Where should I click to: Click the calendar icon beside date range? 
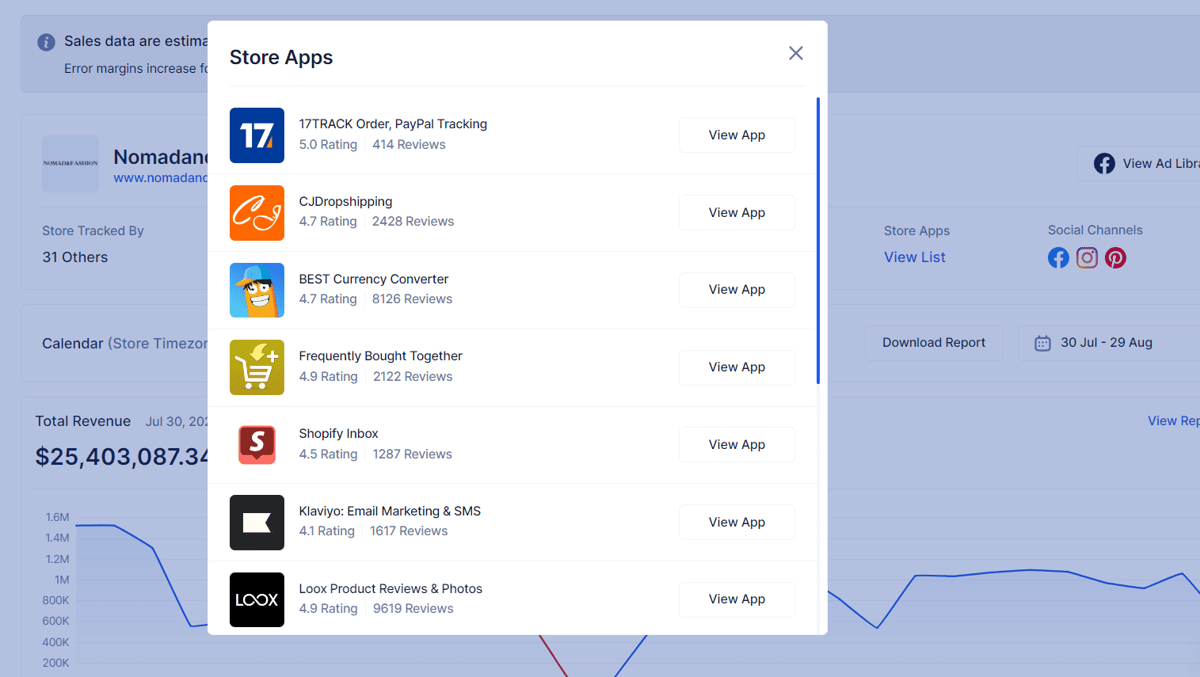(x=1042, y=343)
